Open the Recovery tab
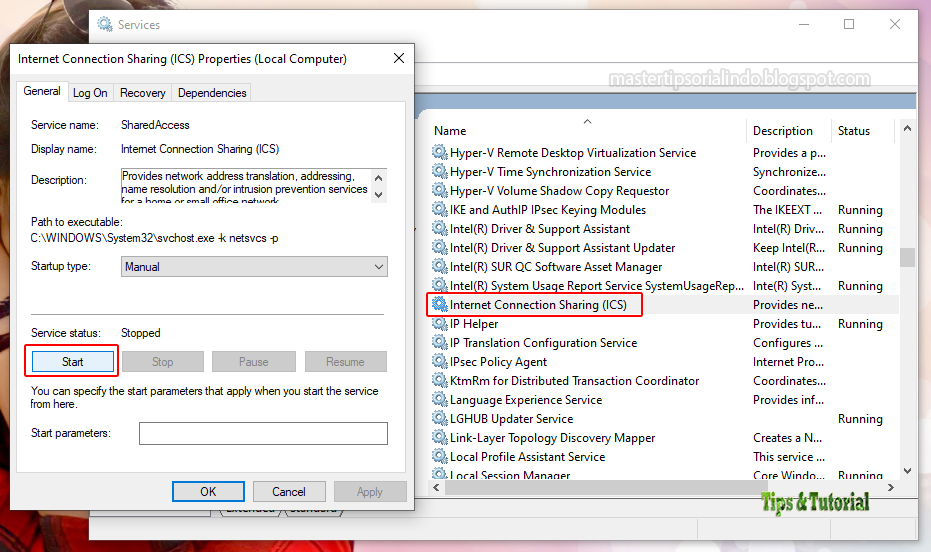The height and width of the screenshot is (552, 931). click(x=142, y=93)
